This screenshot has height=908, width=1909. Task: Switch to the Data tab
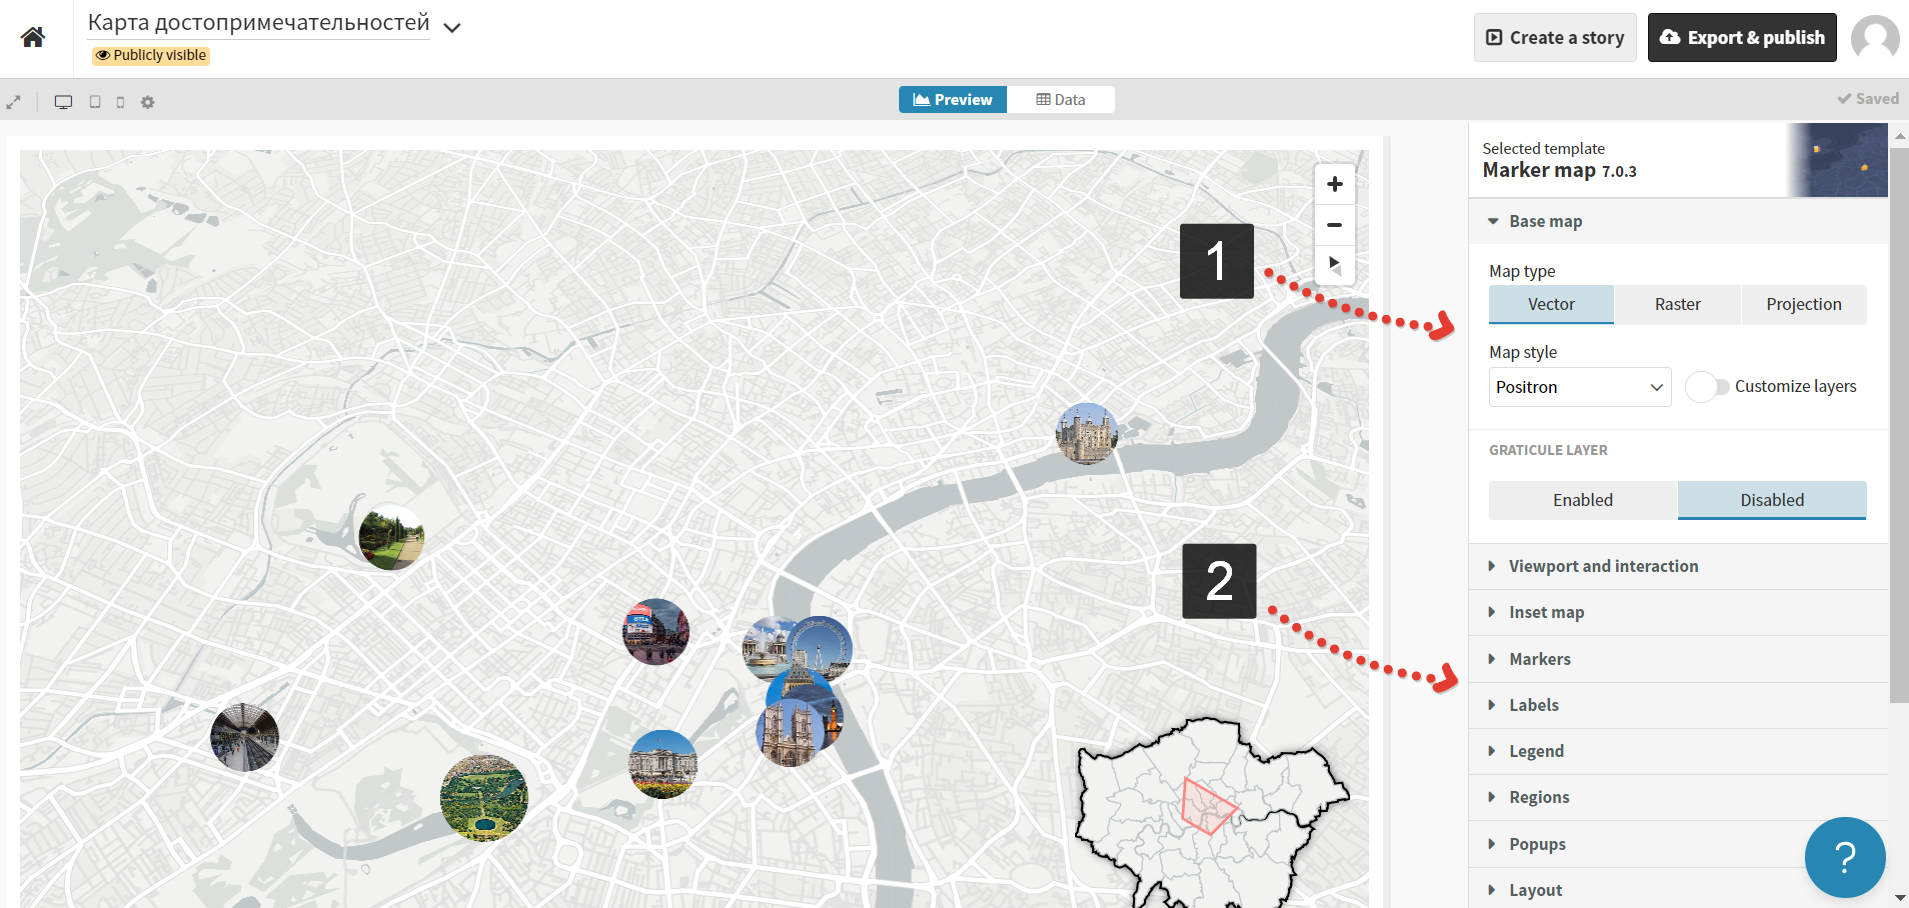pyautogui.click(x=1060, y=100)
